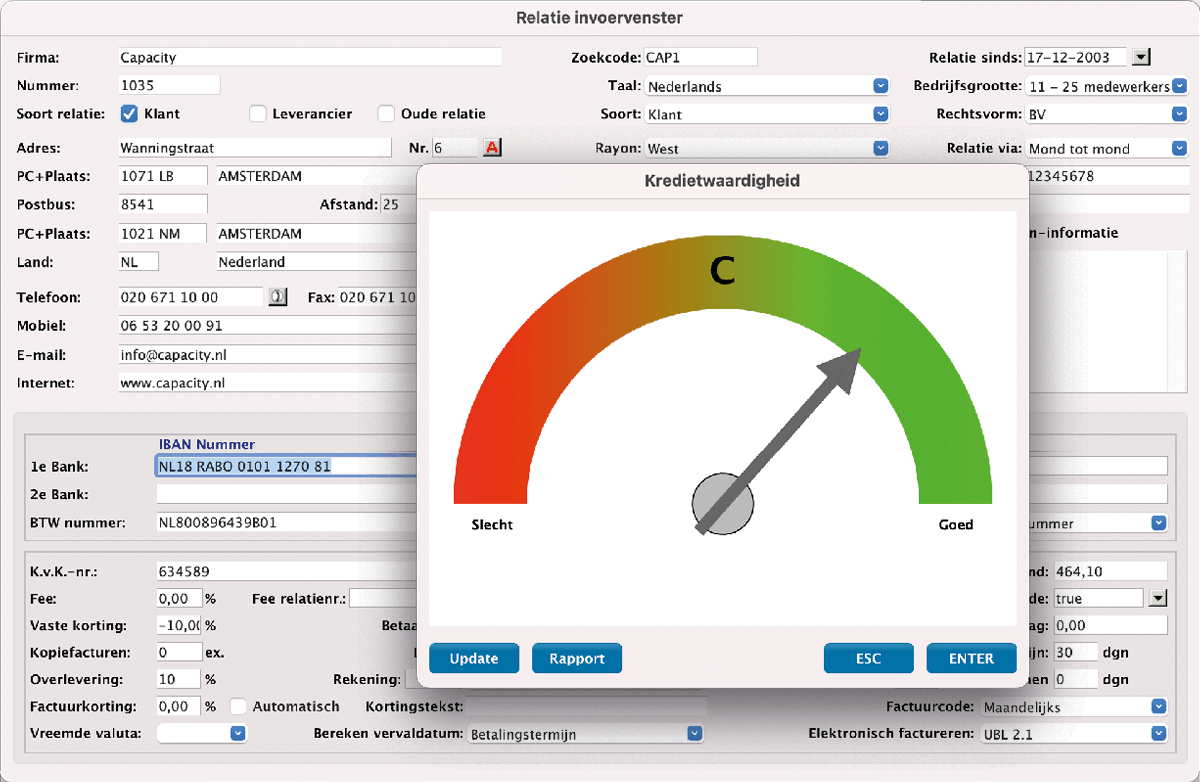Click the IBAN Nummer column heading

pos(207,444)
